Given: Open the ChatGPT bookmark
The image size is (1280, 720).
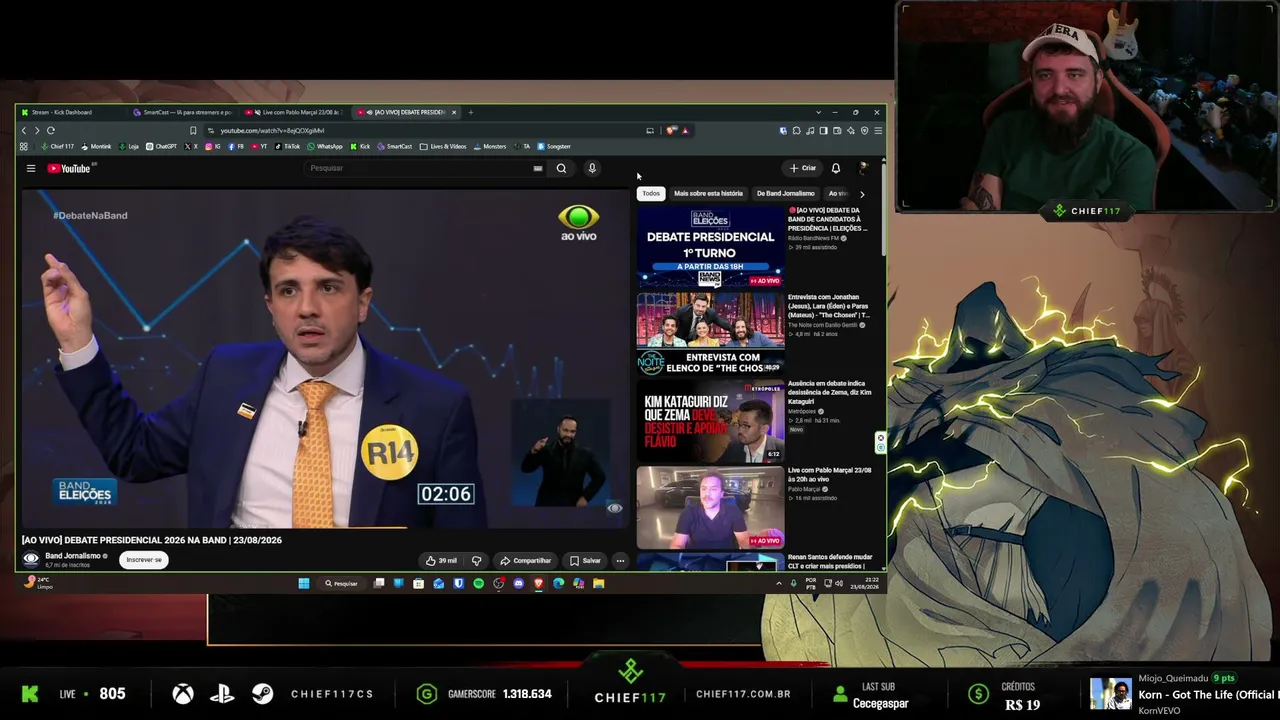Looking at the screenshot, I should coord(161,146).
